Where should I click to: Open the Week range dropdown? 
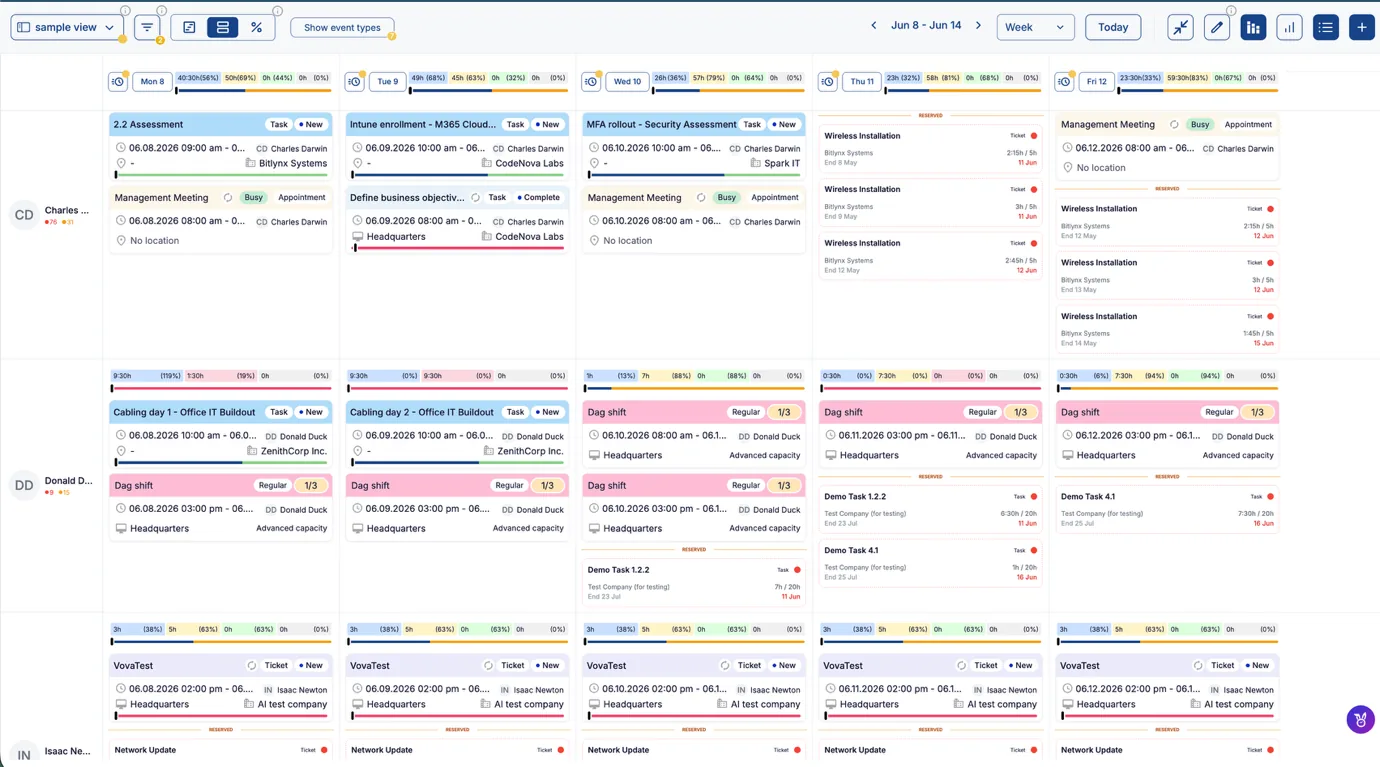click(1035, 27)
